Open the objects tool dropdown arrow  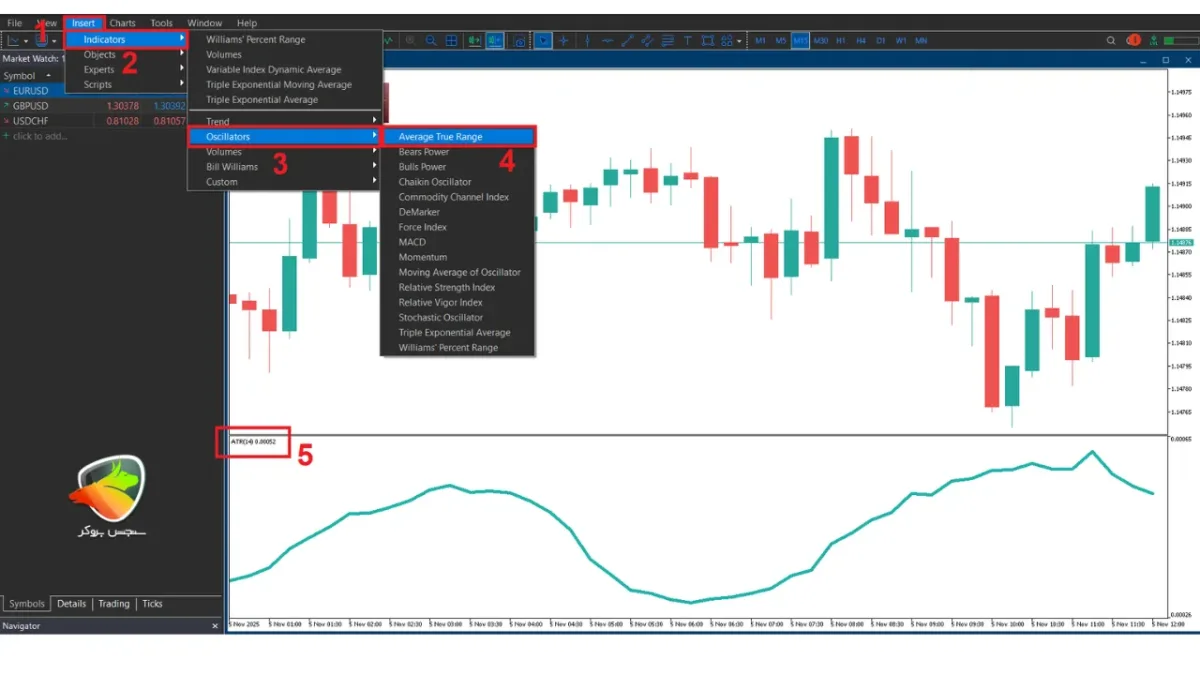(739, 42)
